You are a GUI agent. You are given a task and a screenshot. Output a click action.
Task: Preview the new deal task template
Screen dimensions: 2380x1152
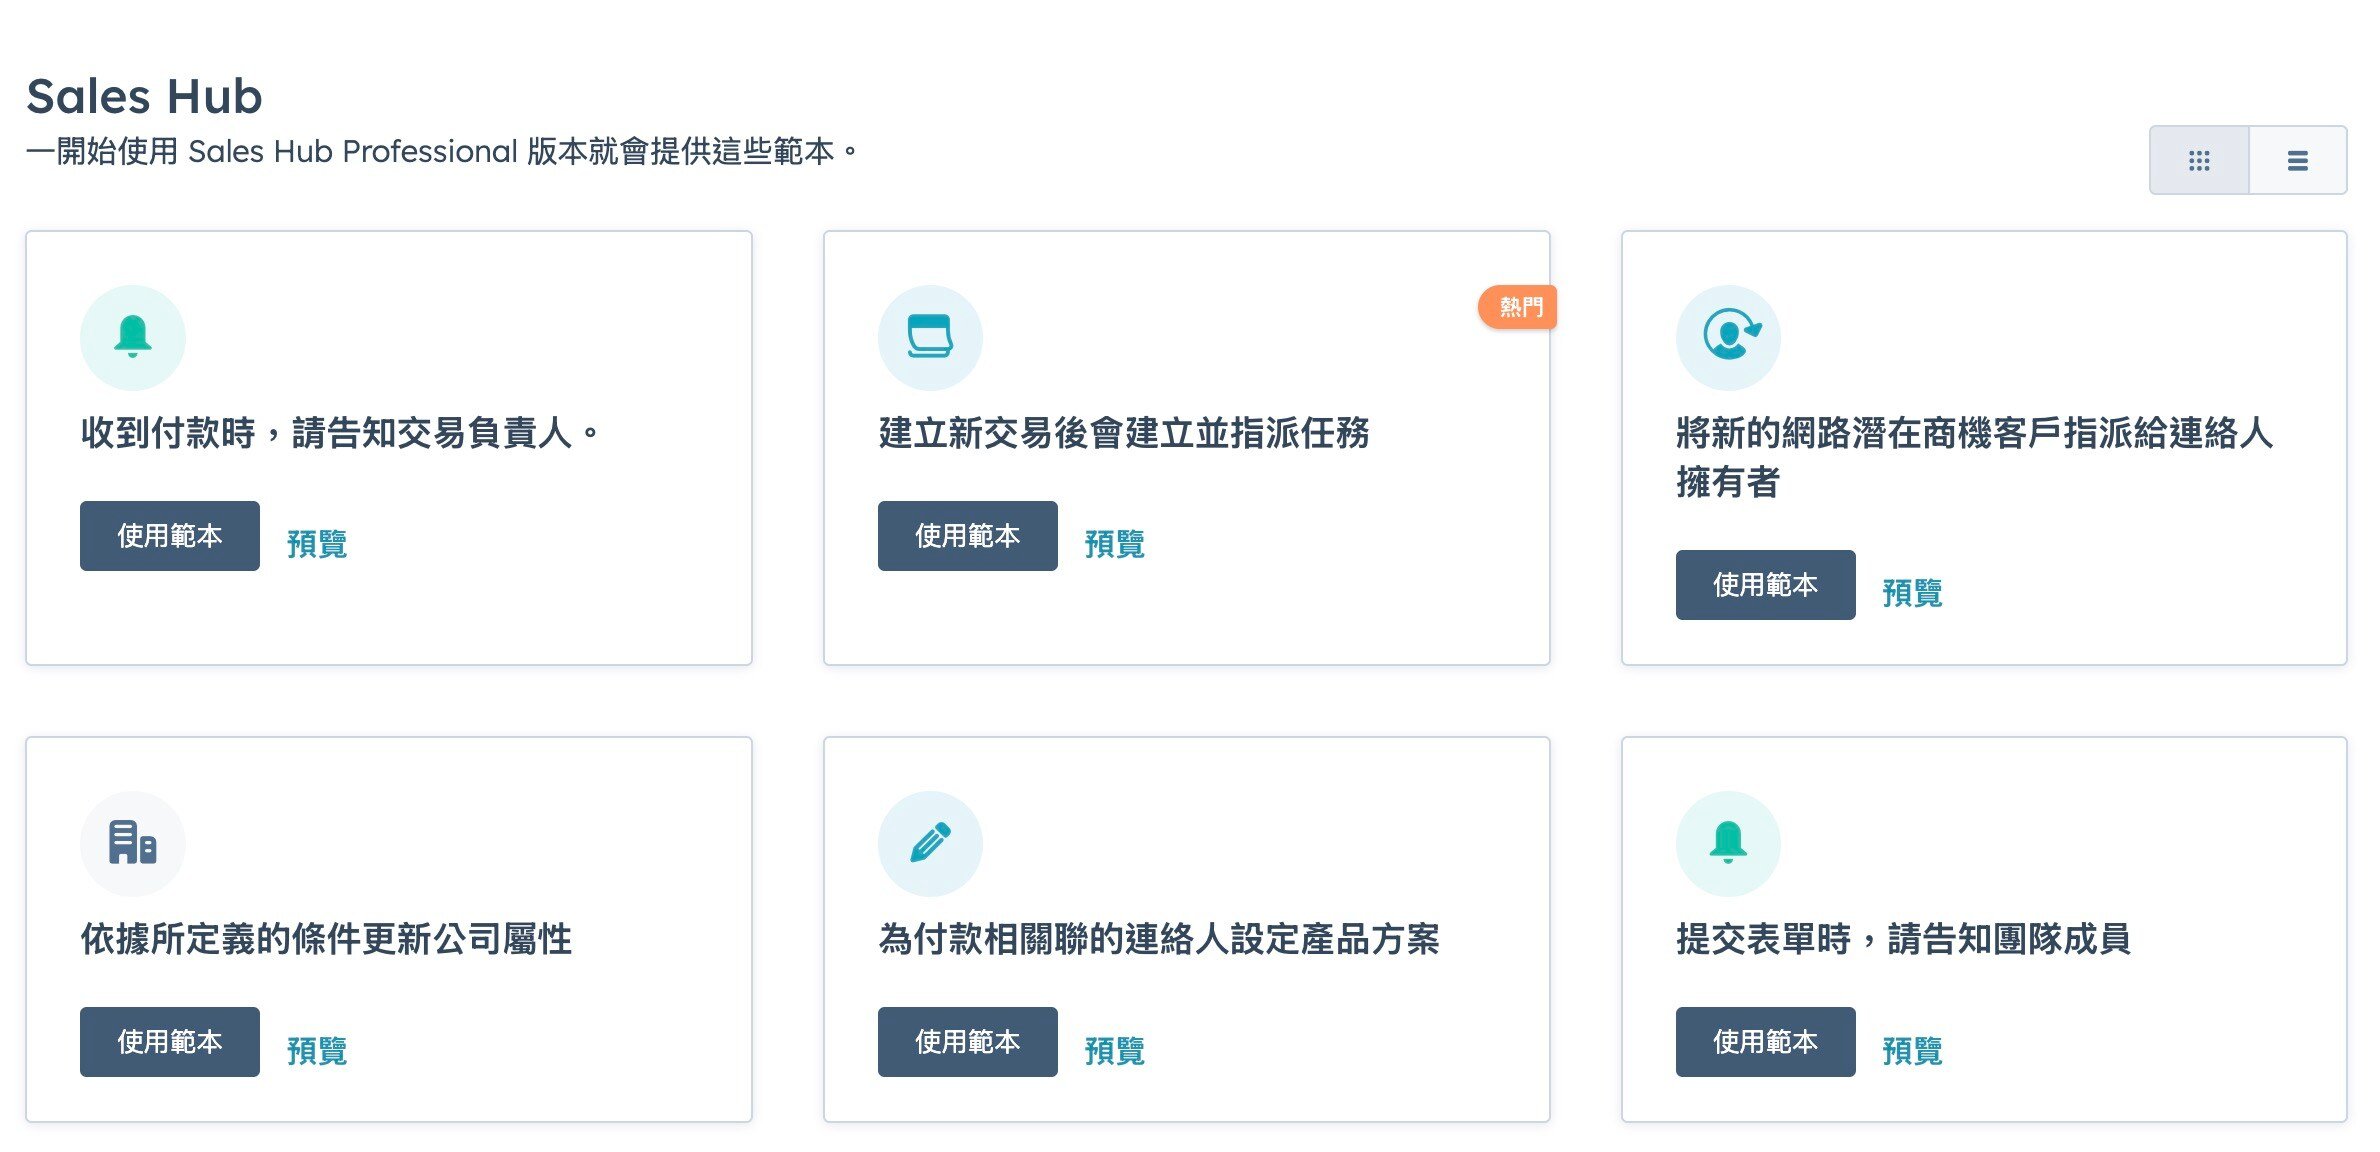(1113, 543)
